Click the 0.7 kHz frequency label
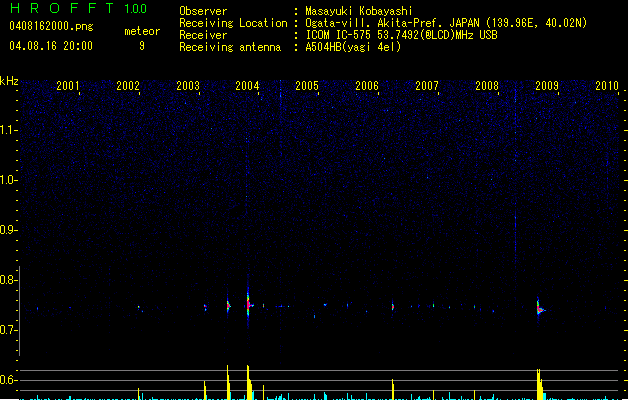The width and height of the screenshot is (629, 400). pos(8,330)
